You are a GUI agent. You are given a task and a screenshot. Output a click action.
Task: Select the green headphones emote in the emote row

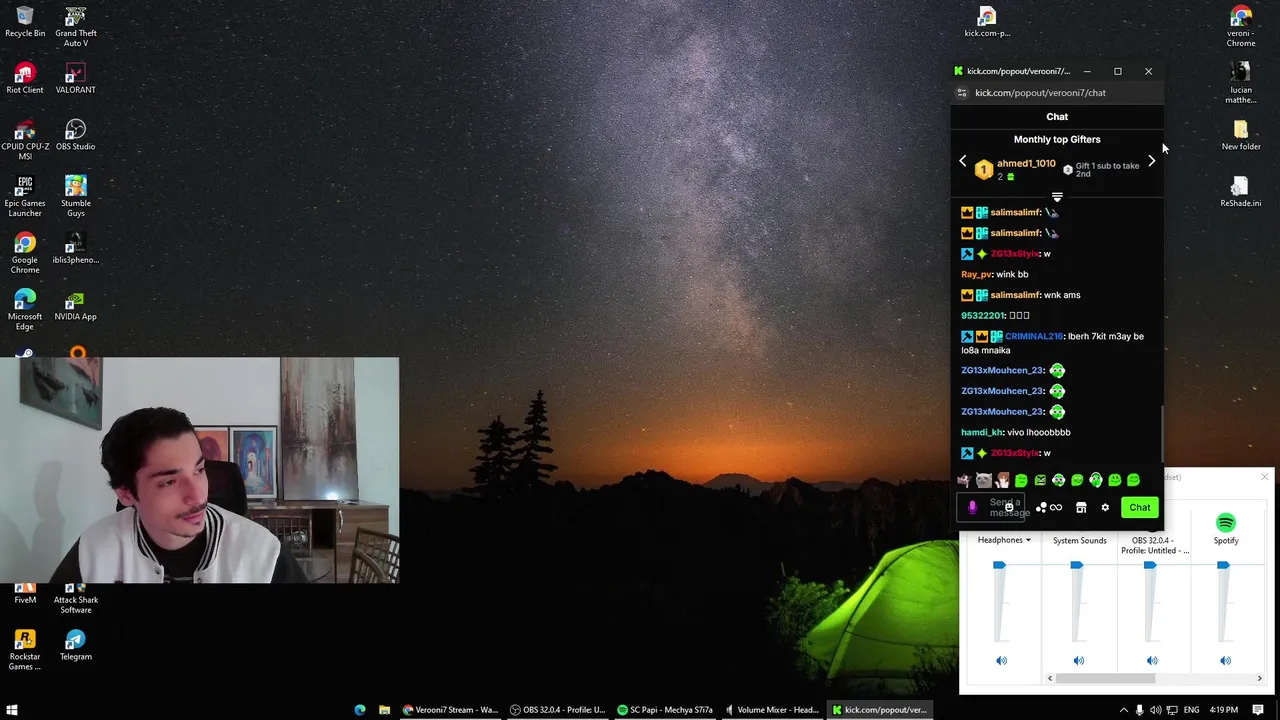click(x=1096, y=480)
